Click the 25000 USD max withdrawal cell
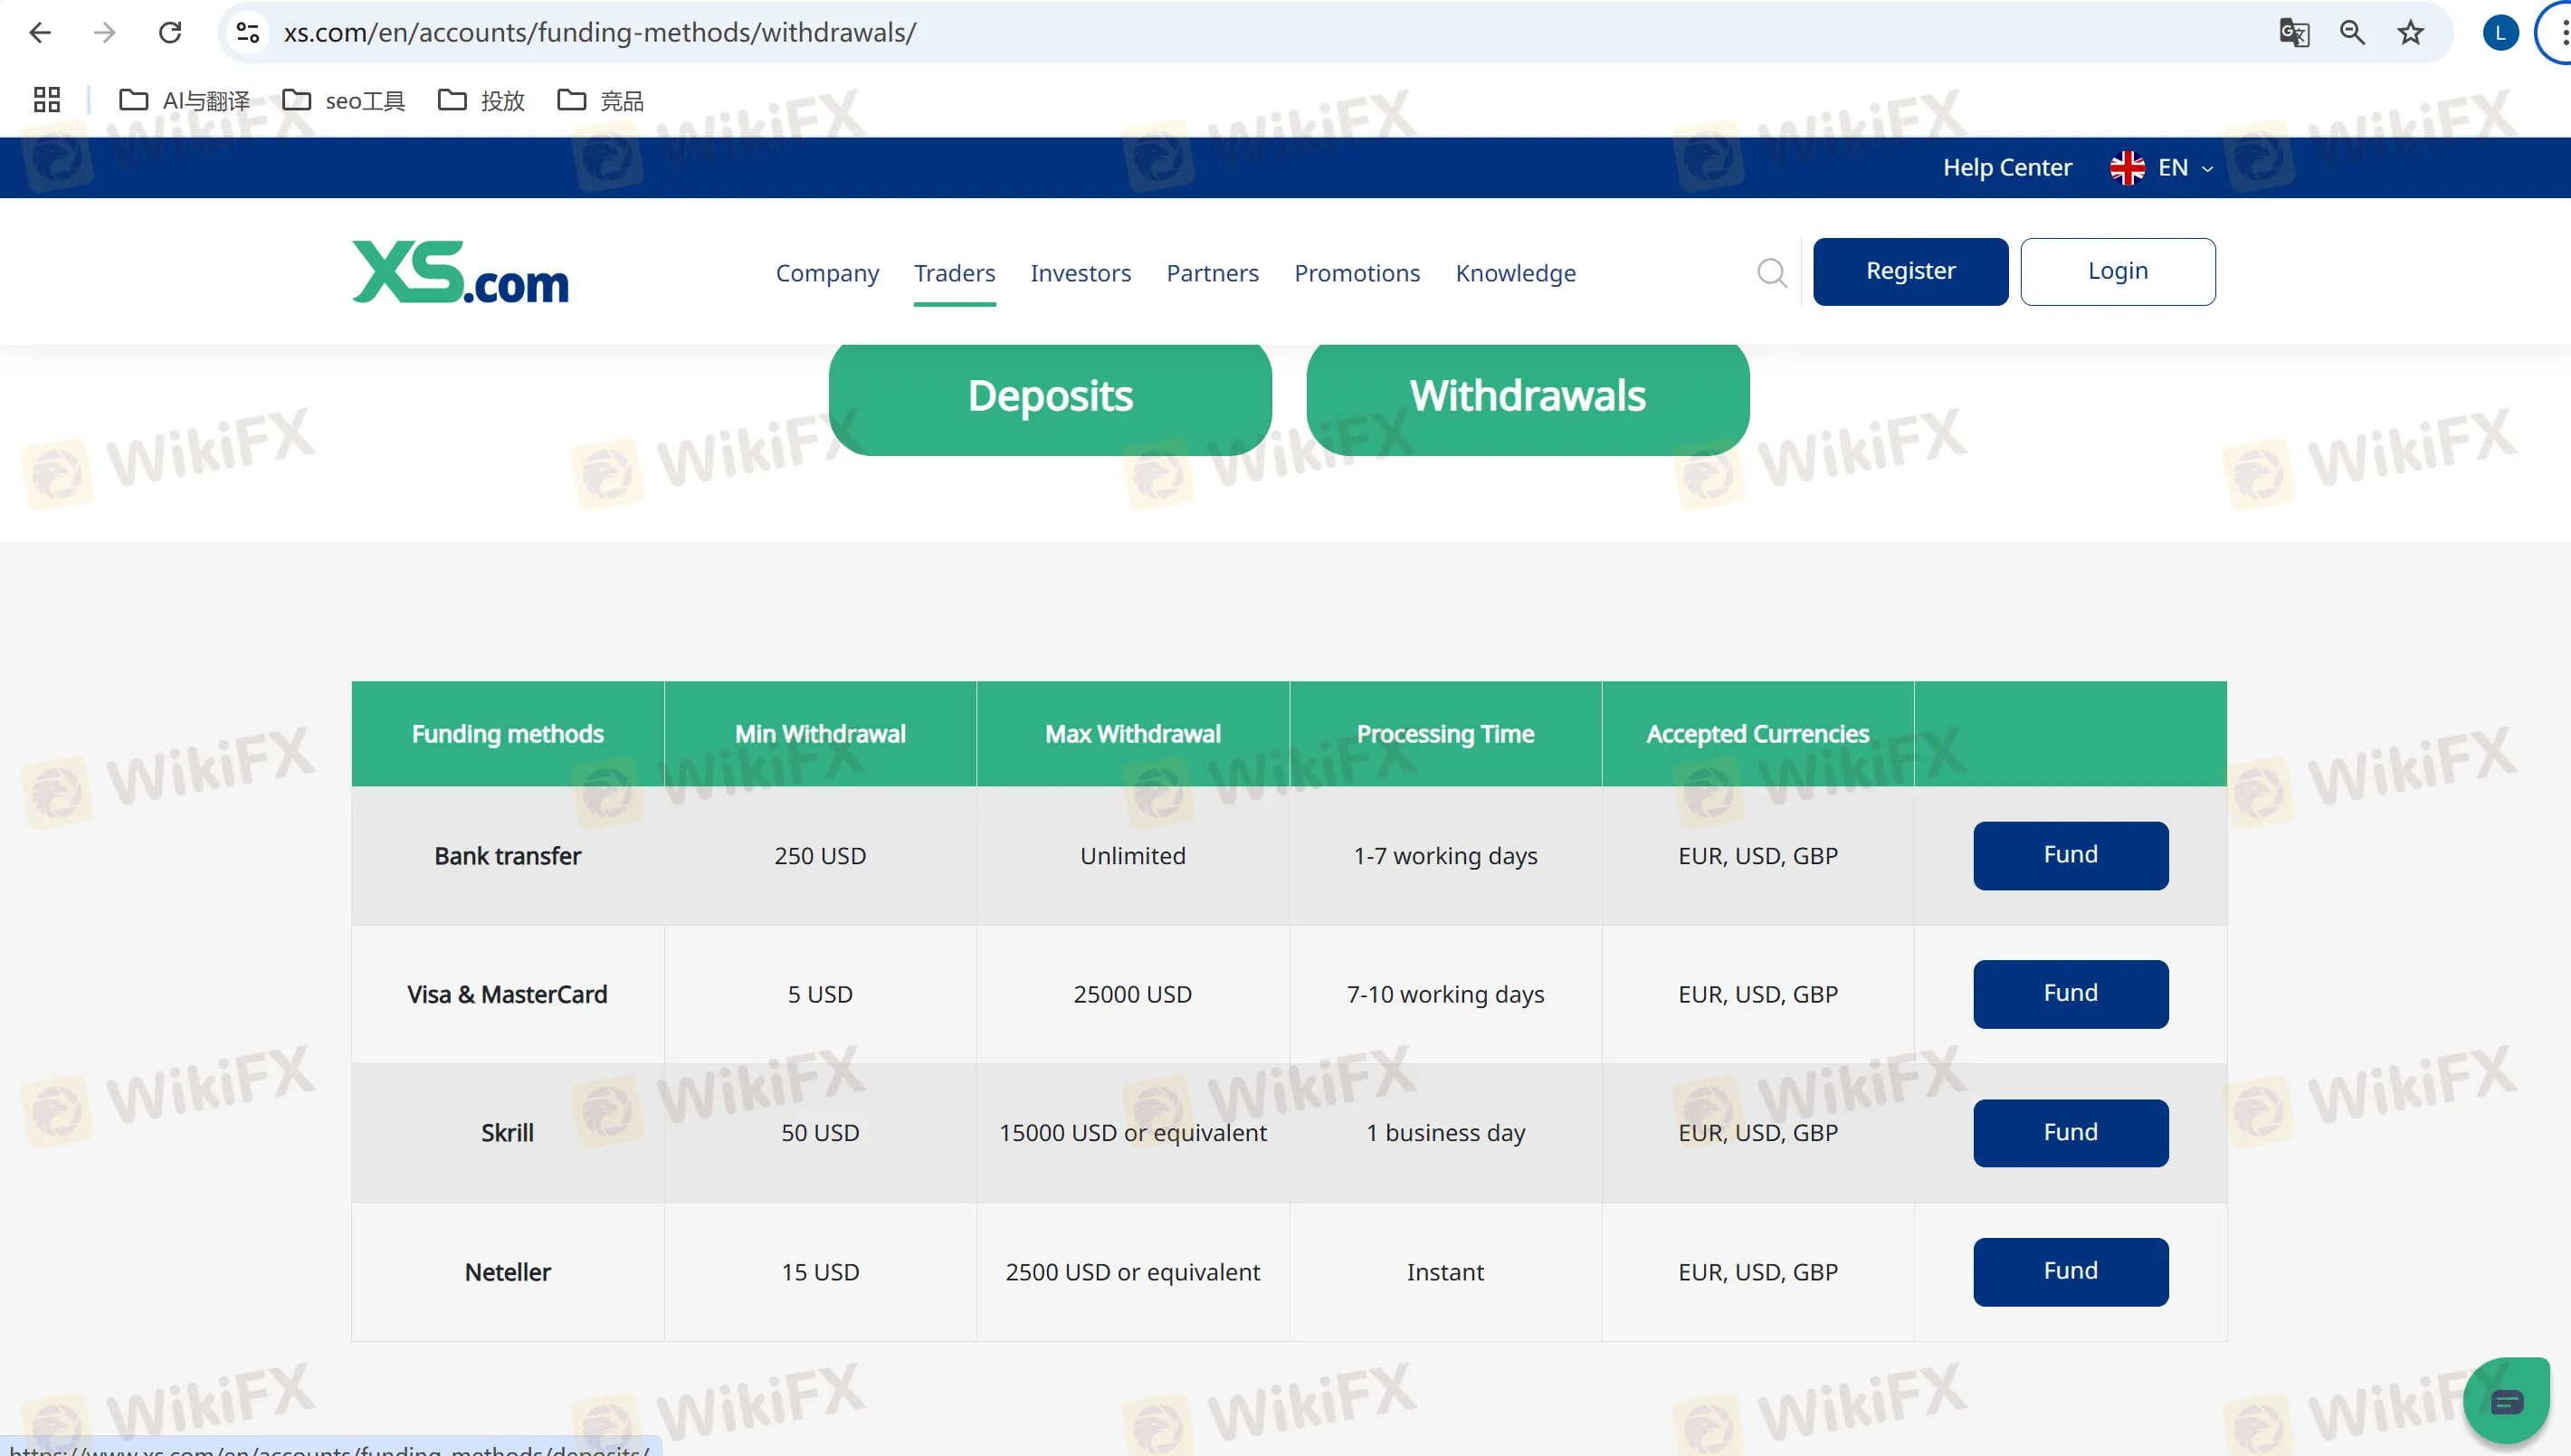Screen dimensions: 2571x1456 (1132, 994)
